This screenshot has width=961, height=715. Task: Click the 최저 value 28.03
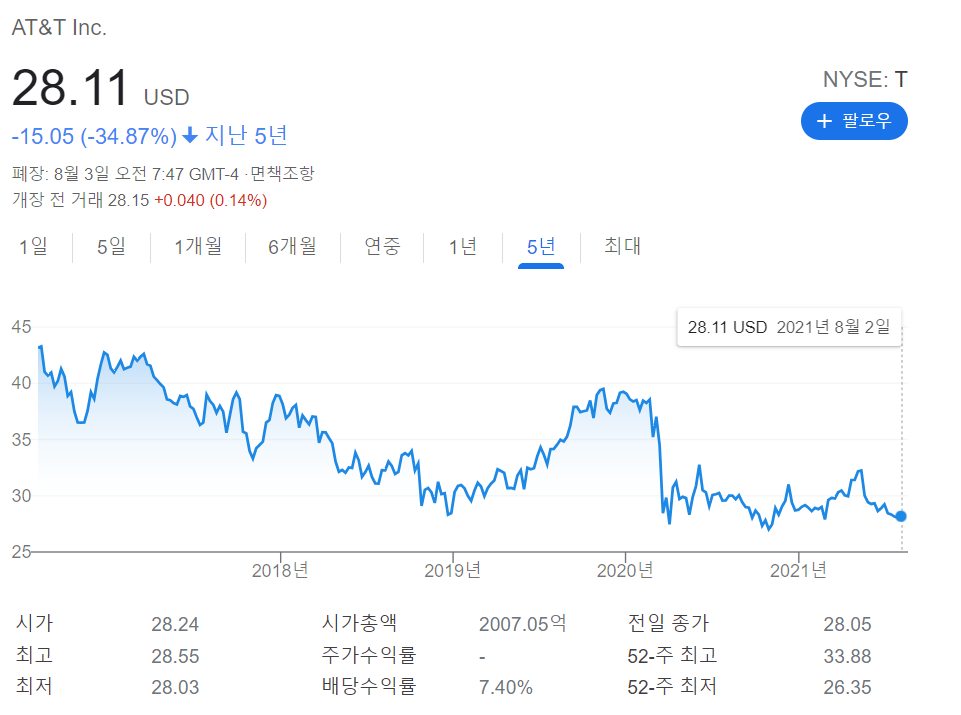pyautogui.click(x=175, y=687)
